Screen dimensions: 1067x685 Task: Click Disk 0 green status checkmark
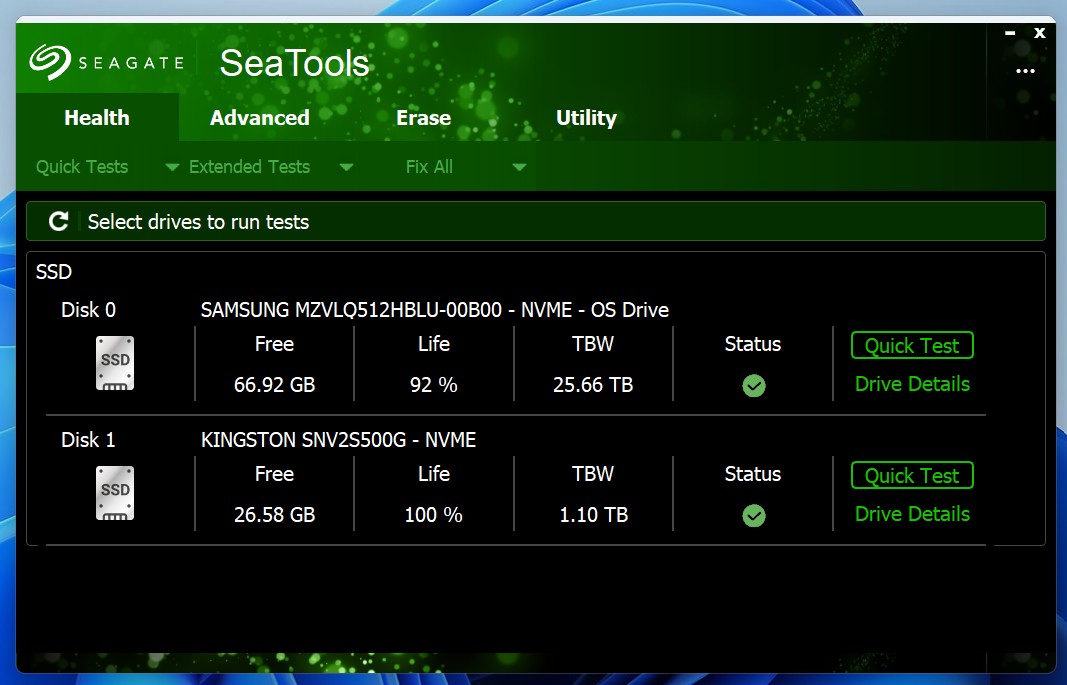click(x=754, y=386)
